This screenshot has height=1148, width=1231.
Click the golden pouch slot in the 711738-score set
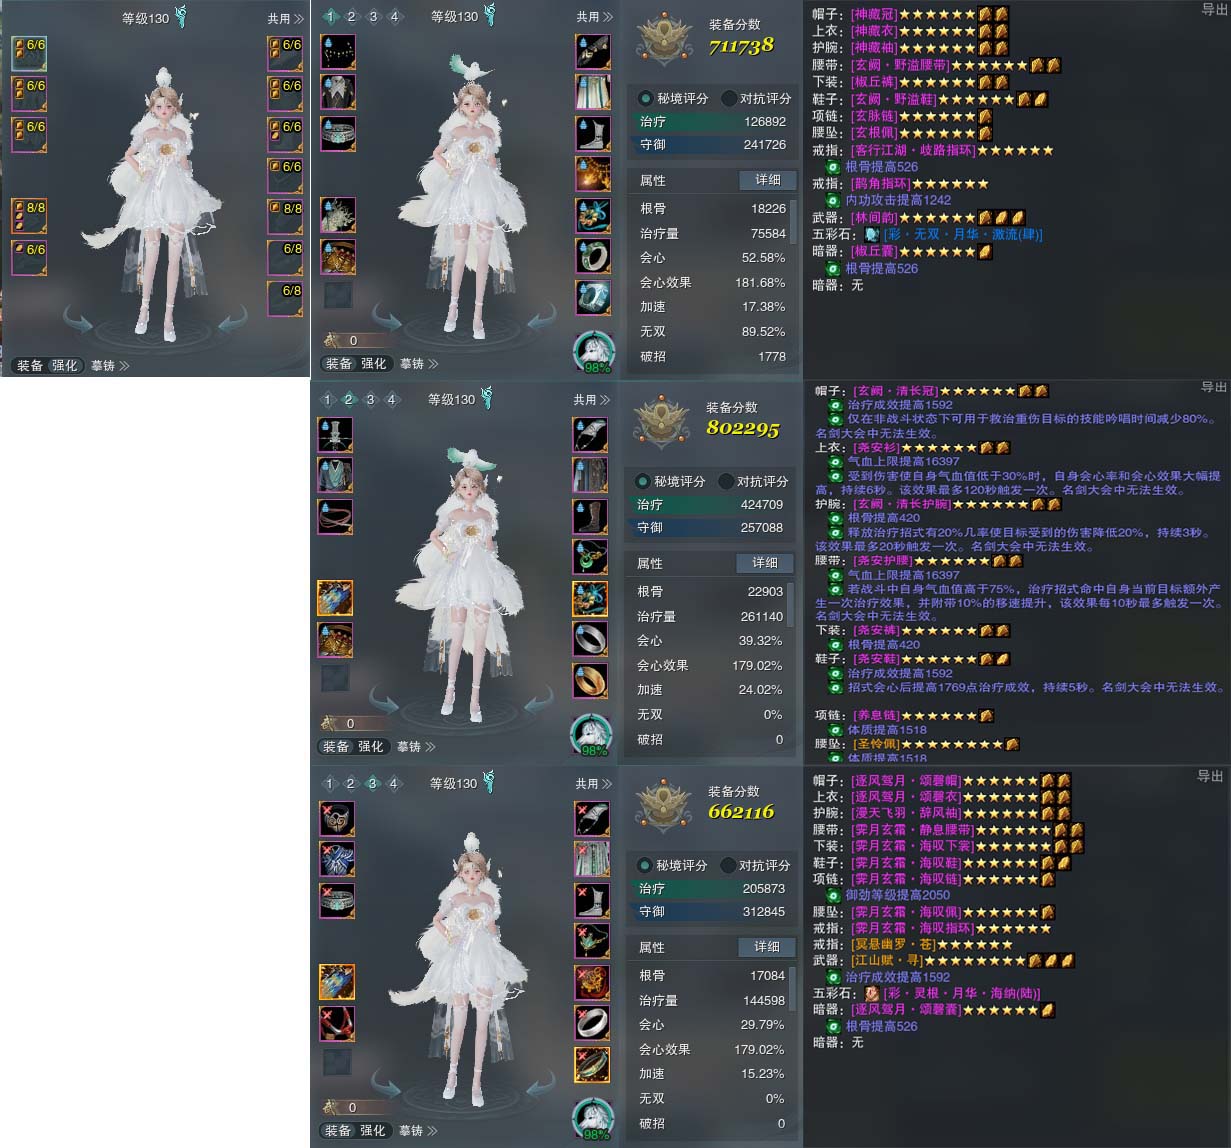337,257
